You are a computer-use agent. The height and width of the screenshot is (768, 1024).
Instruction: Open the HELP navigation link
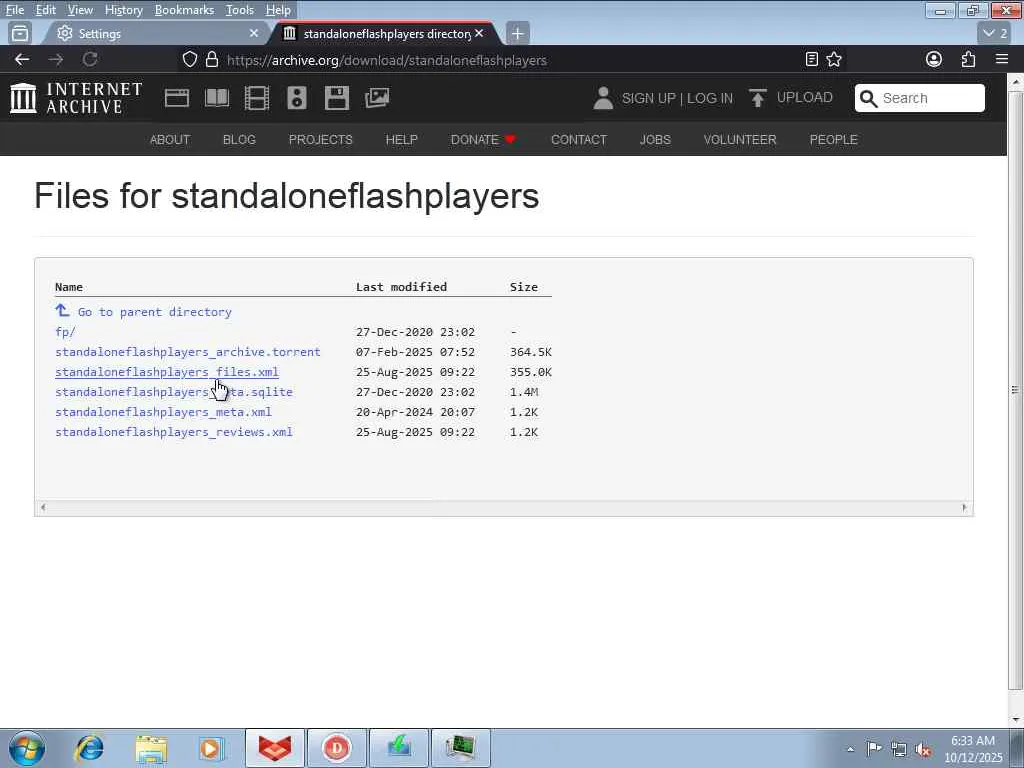[x=402, y=140]
